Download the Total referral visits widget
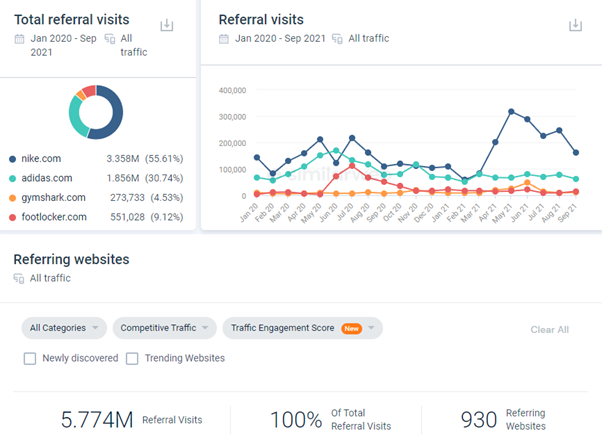This screenshot has height=440, width=602. pyautogui.click(x=167, y=25)
